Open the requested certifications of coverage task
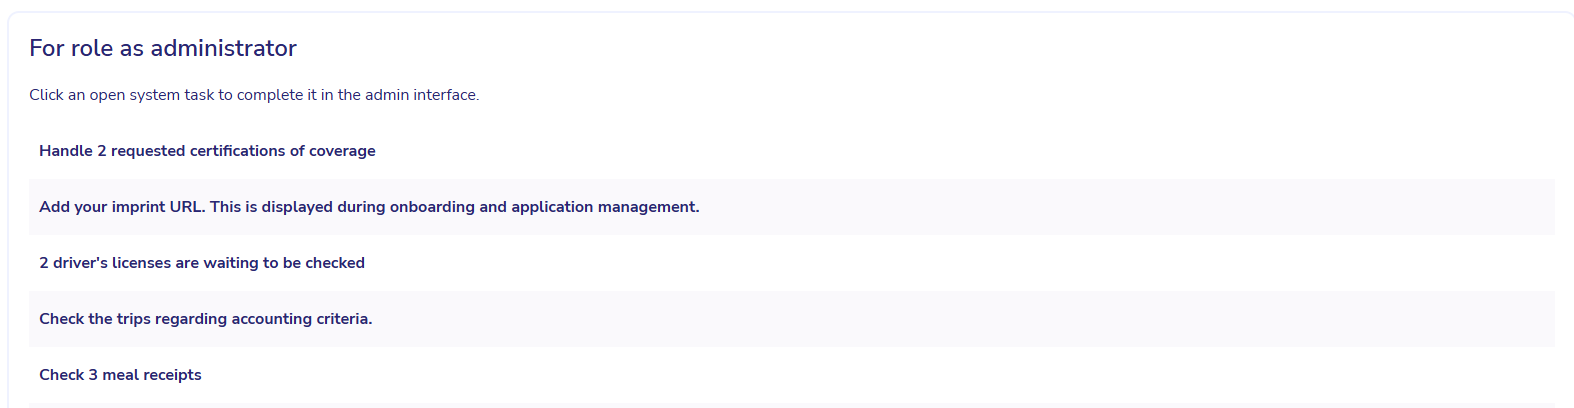Viewport: 1574px width, 408px height. [x=207, y=151]
